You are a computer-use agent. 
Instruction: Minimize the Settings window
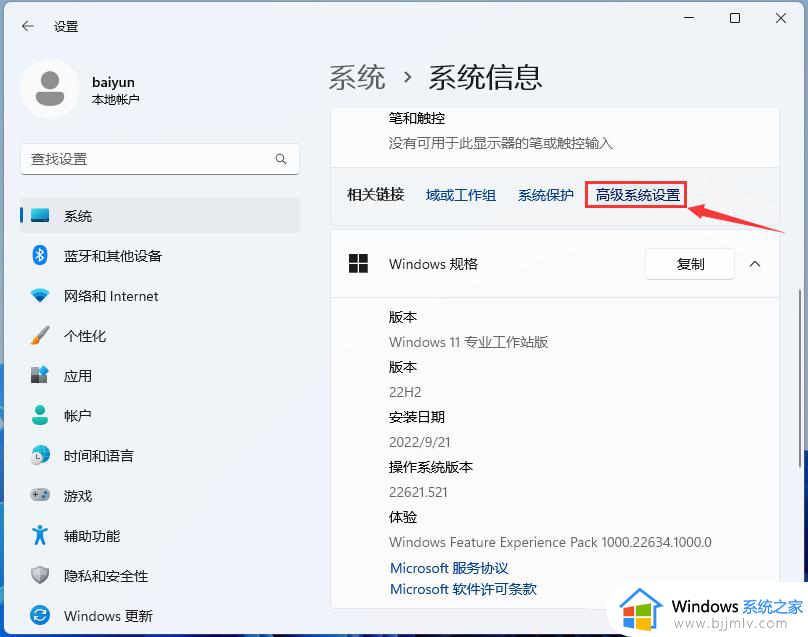689,18
